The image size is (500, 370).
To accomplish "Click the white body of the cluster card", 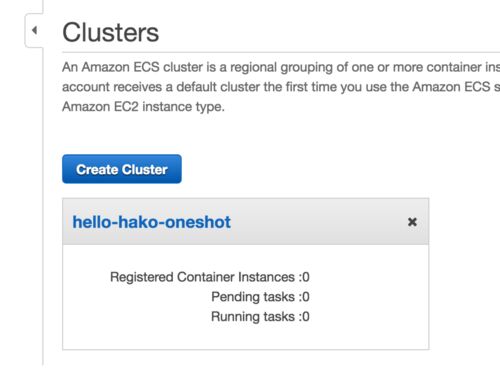I will pos(246,297).
